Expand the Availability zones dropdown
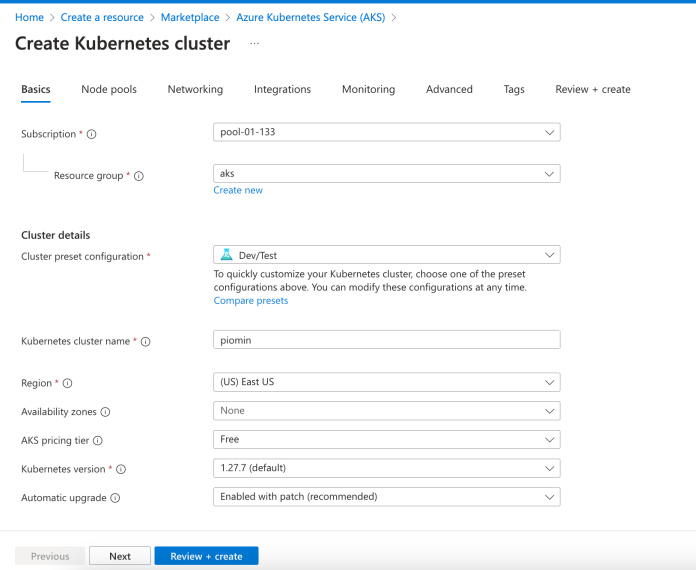The width and height of the screenshot is (696, 570). (x=387, y=411)
